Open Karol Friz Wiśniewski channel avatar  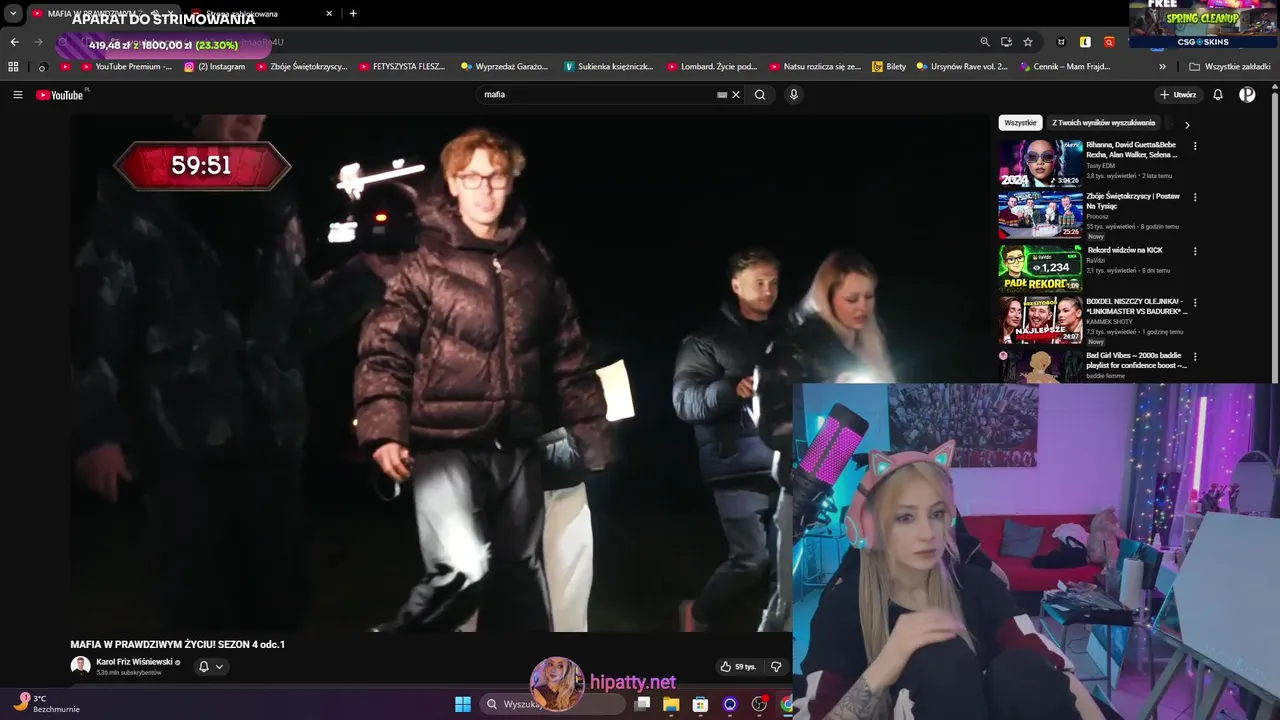point(80,666)
